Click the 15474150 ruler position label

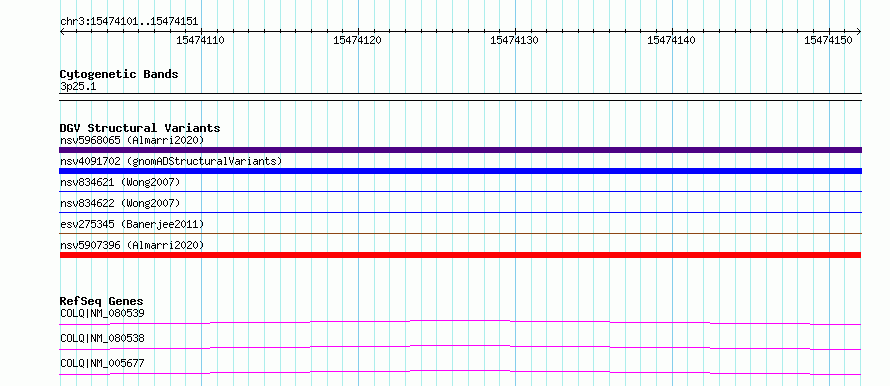[828, 40]
